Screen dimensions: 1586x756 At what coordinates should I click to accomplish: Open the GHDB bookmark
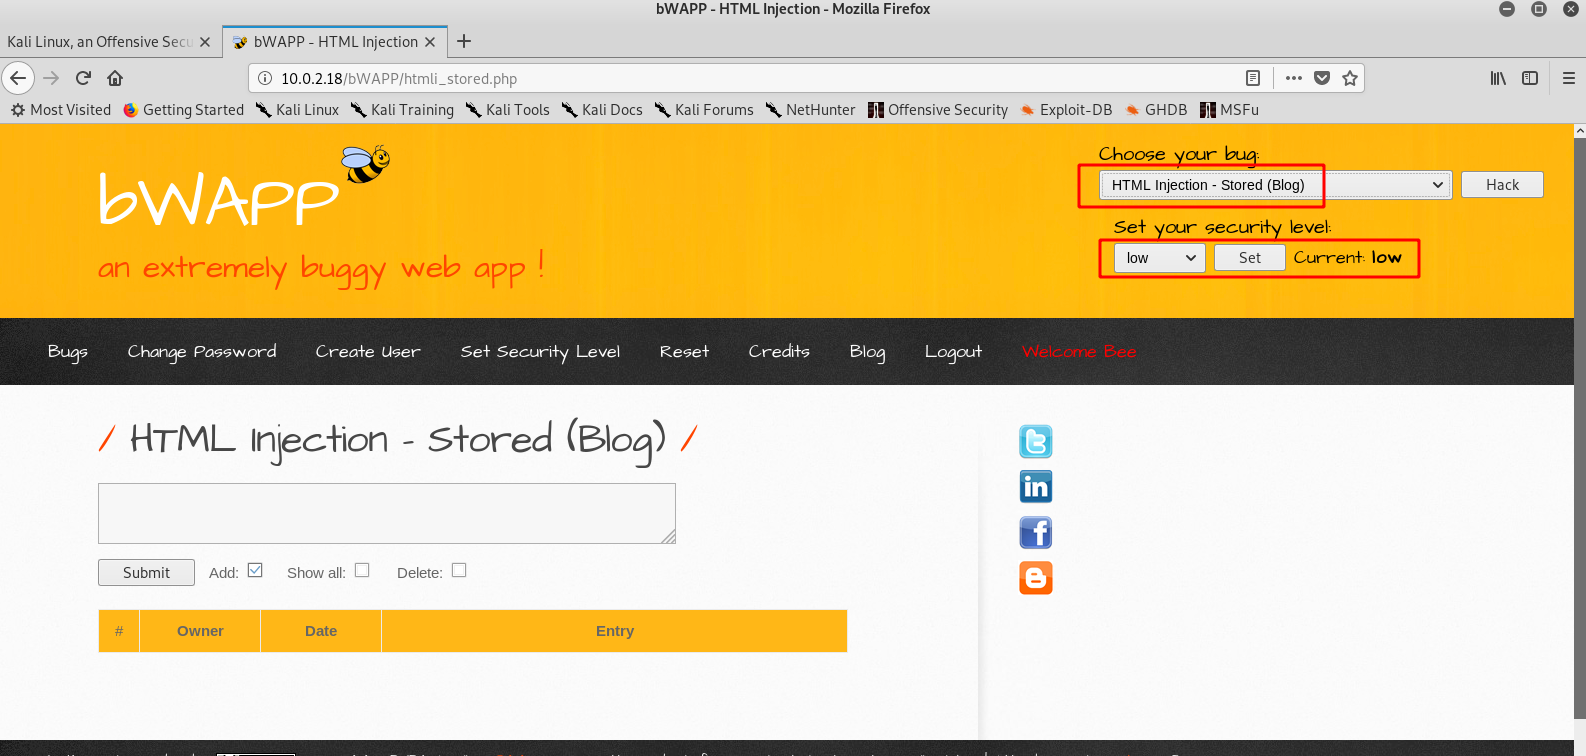click(1156, 110)
